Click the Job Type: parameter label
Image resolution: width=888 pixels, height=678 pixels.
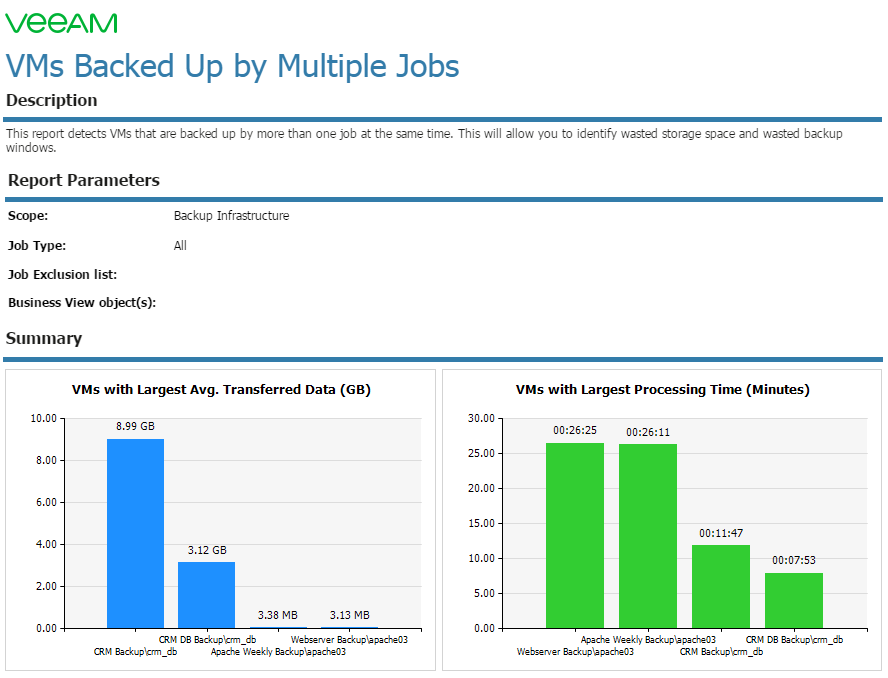click(x=37, y=246)
